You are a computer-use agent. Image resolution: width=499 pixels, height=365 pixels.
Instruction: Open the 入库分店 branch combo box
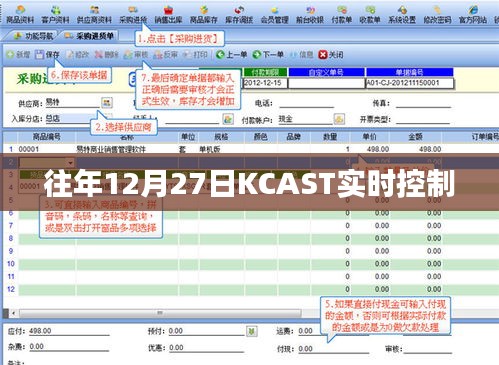72,118
